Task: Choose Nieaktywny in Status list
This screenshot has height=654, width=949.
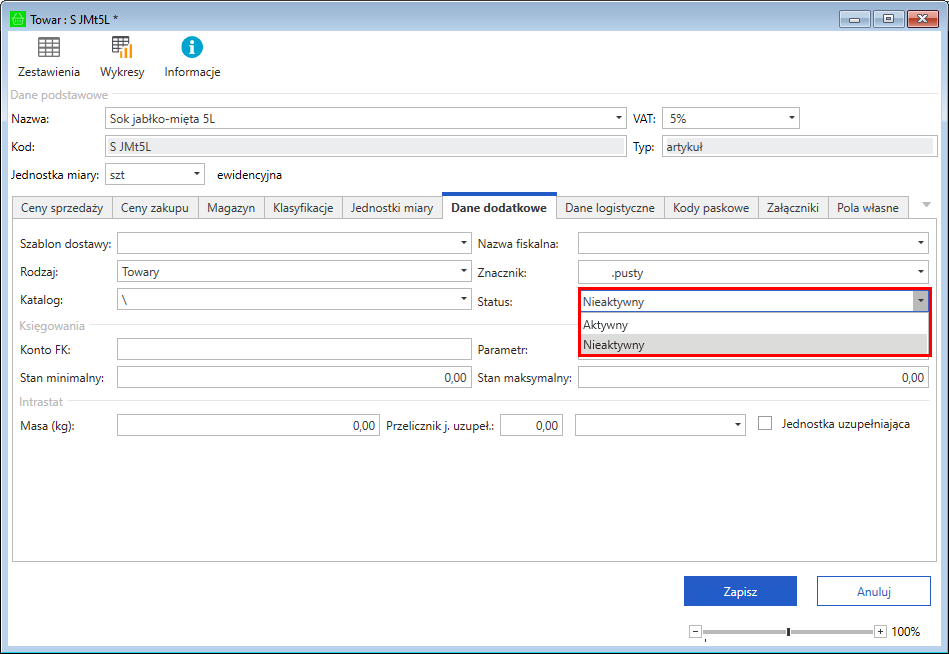Action: click(614, 345)
